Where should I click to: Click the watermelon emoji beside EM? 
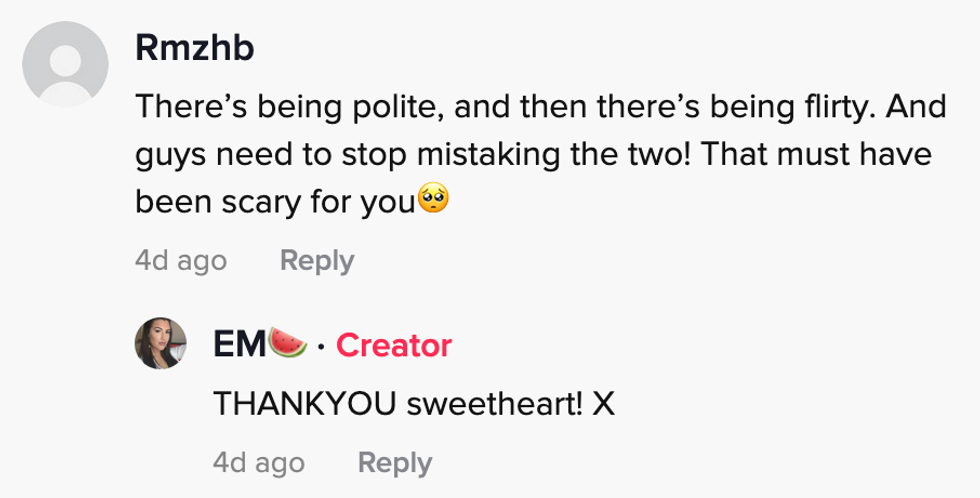click(287, 344)
